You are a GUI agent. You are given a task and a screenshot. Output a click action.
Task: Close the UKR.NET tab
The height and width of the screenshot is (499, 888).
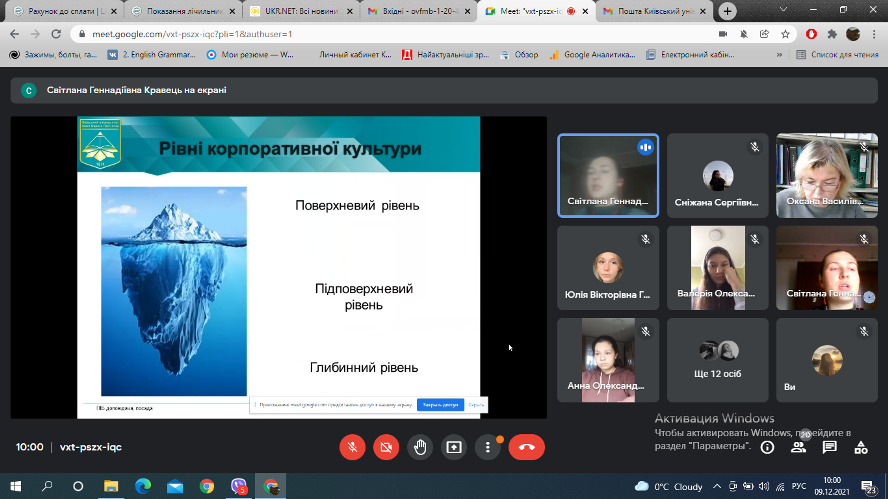(349, 11)
